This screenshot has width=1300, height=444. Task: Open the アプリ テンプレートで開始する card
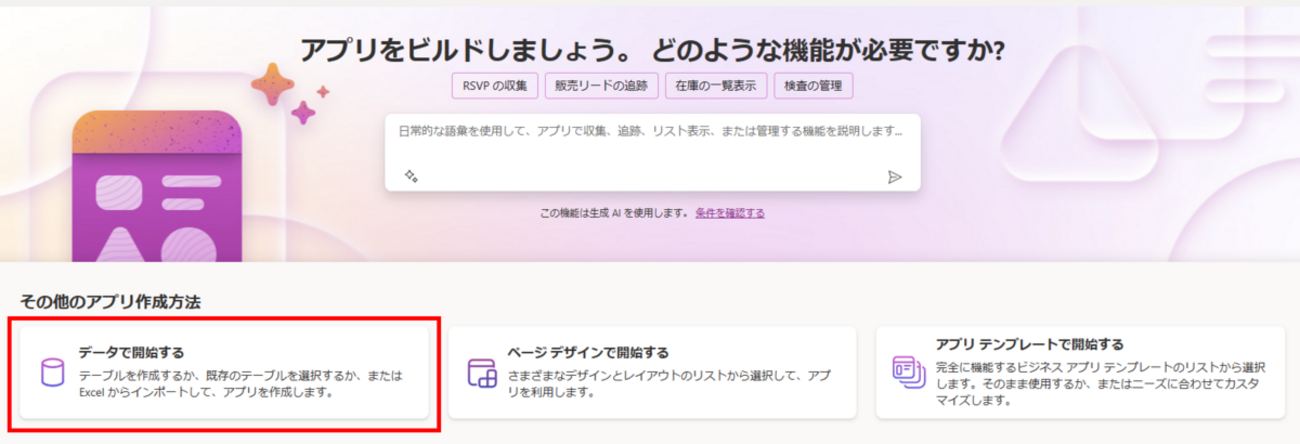tap(1081, 372)
